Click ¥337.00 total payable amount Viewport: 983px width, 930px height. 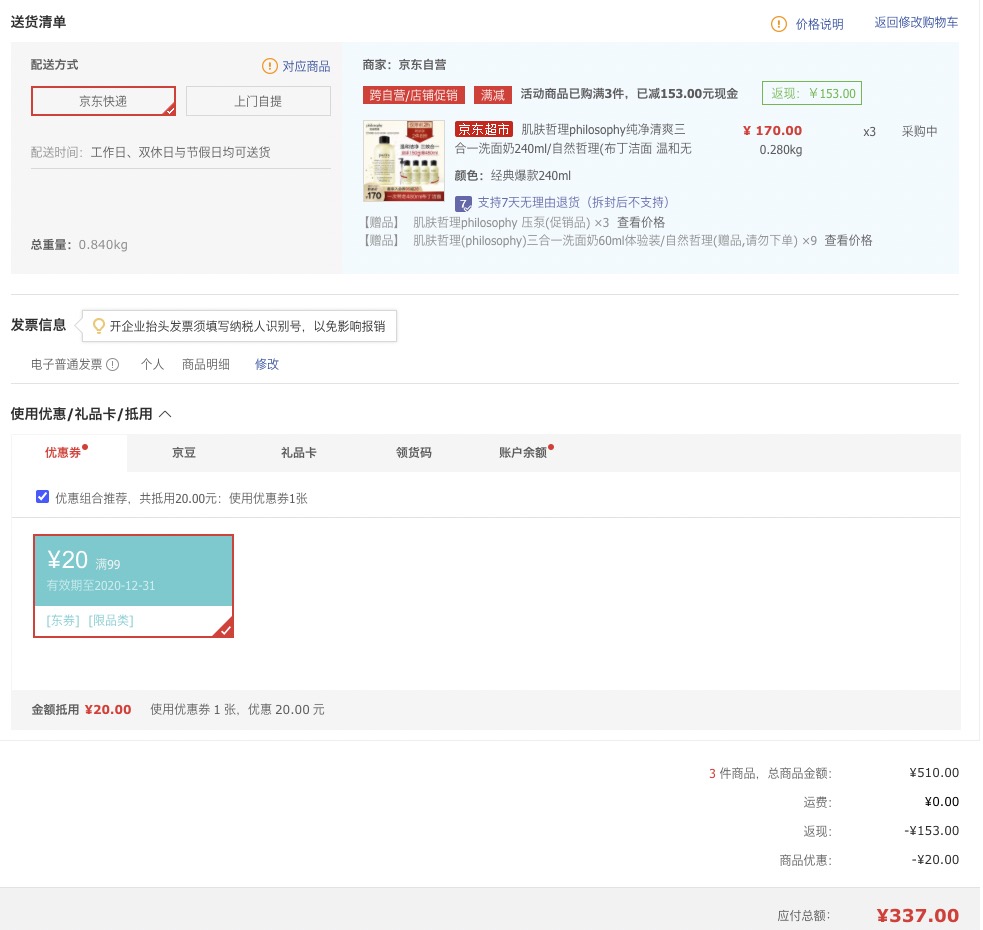coord(917,916)
